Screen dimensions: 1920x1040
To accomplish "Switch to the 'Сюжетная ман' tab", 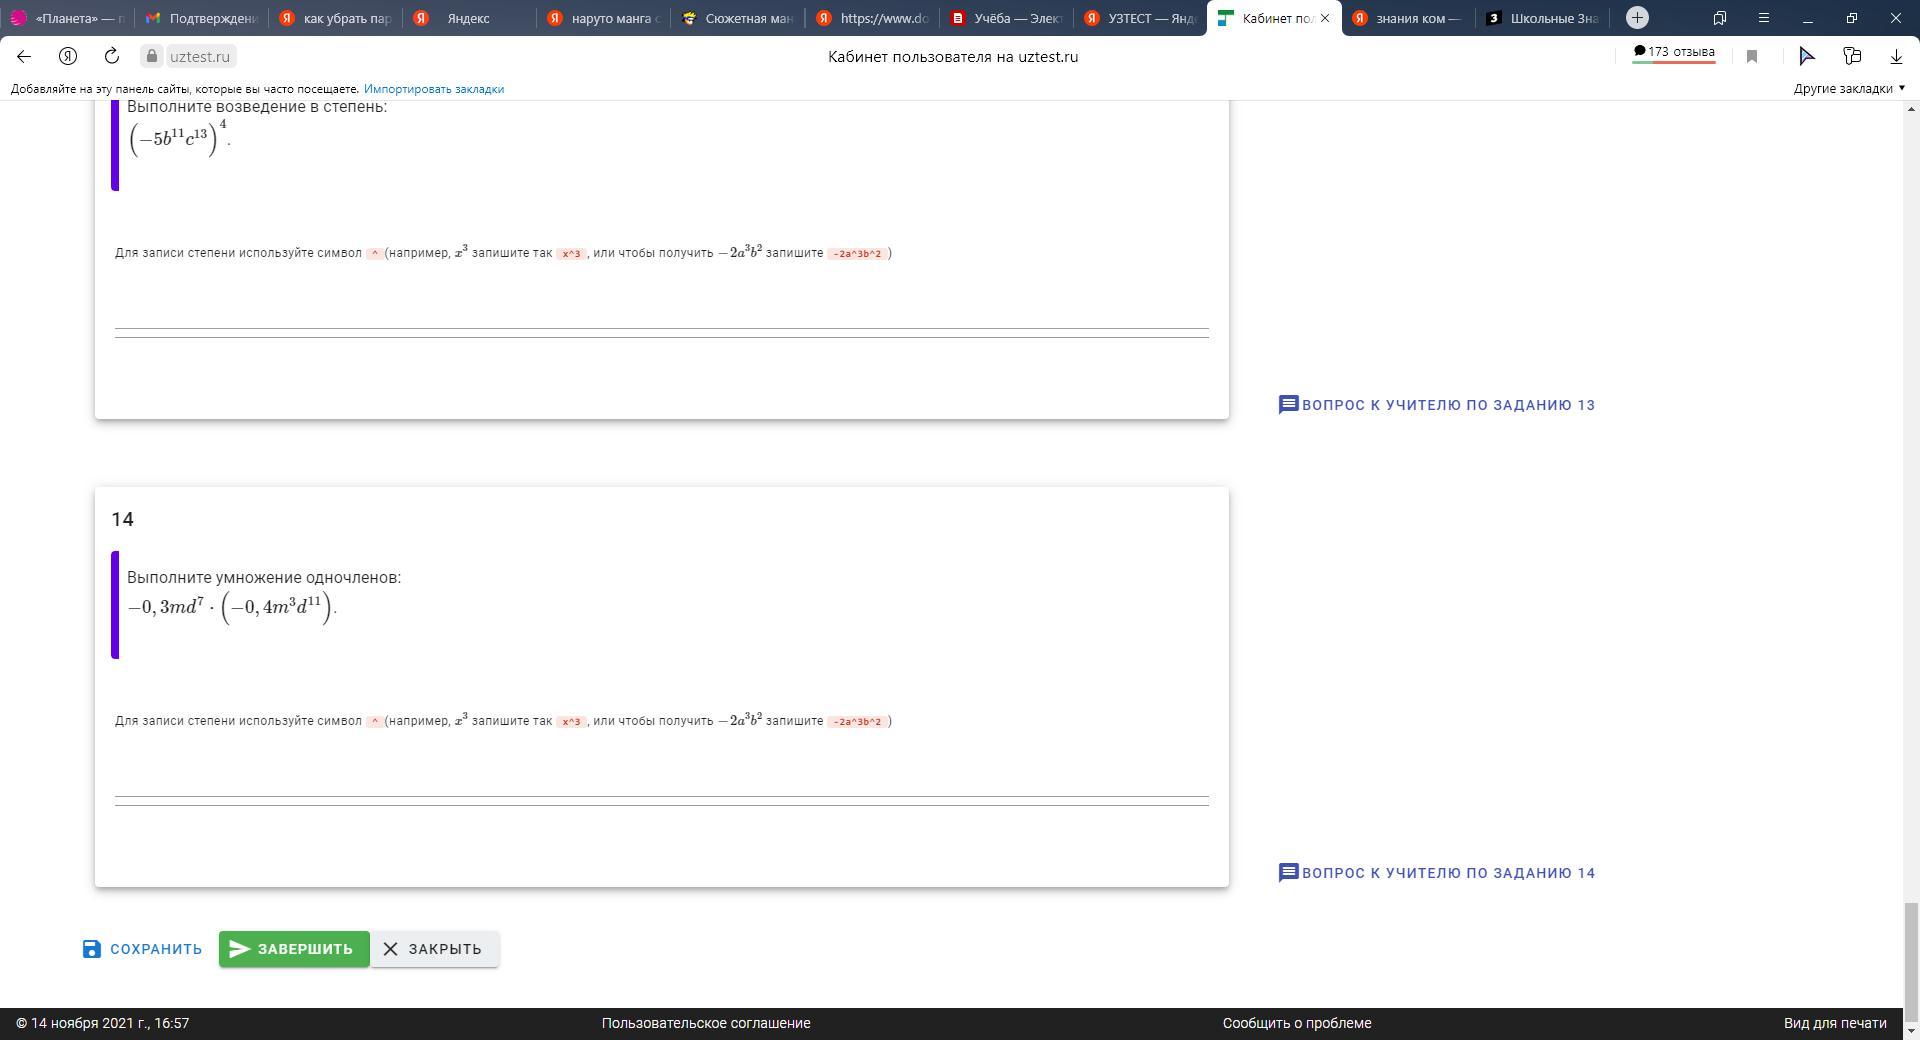I will [737, 18].
